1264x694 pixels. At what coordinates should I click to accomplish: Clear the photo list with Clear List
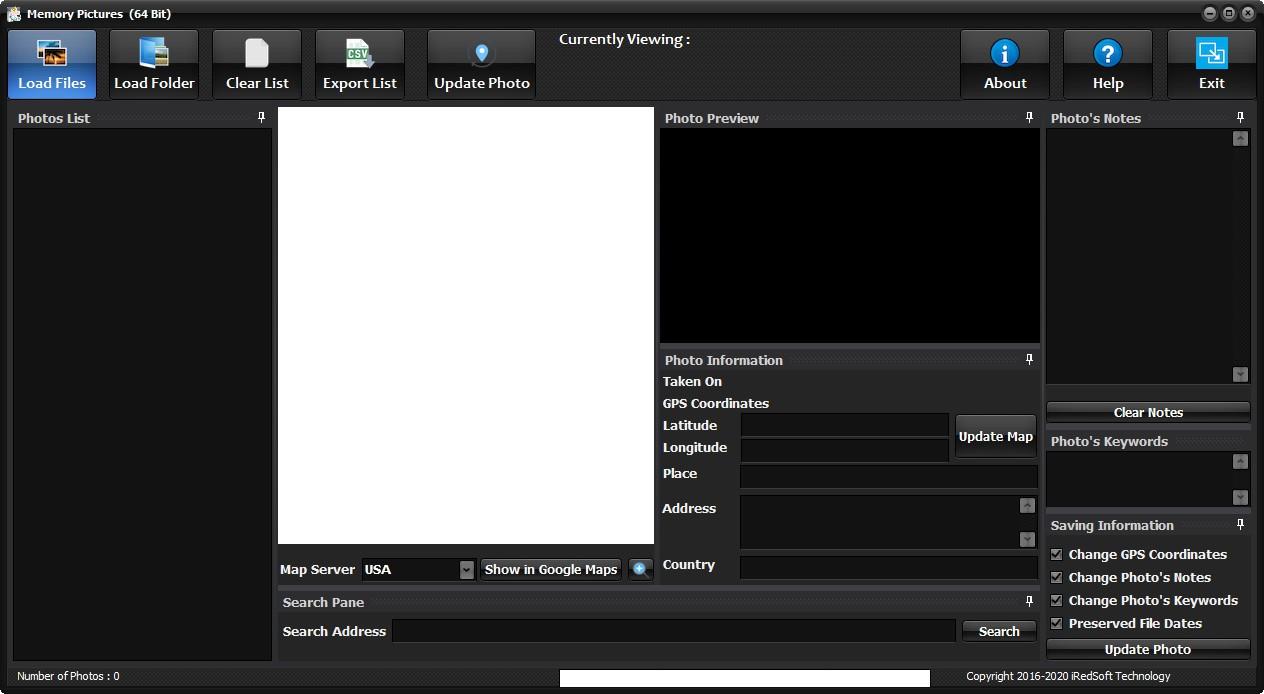click(257, 64)
